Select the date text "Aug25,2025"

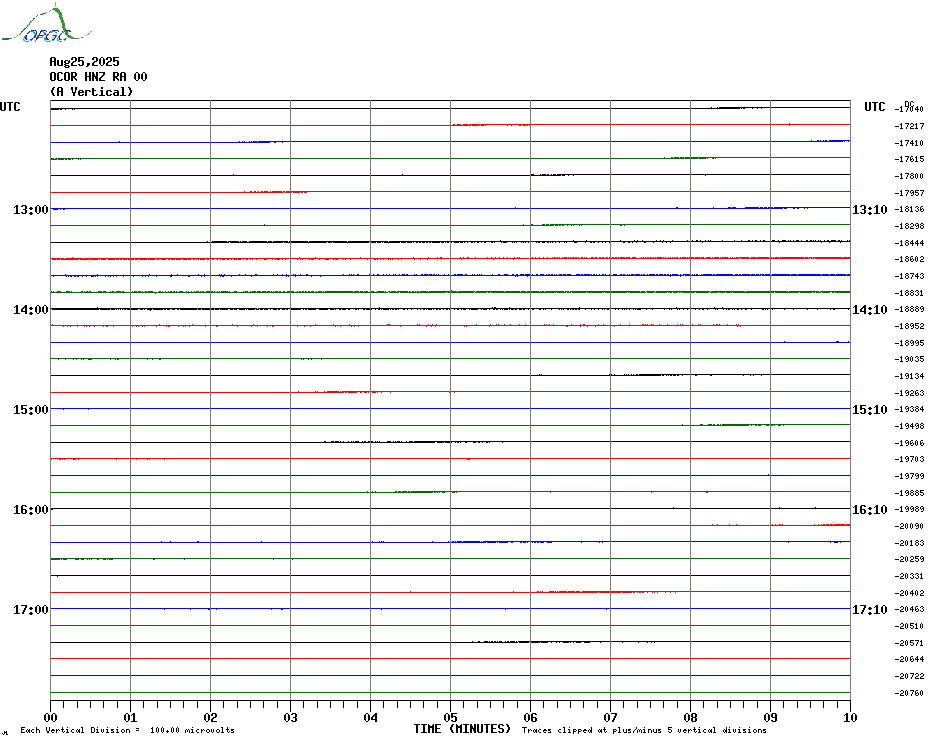pyautogui.click(x=84, y=62)
